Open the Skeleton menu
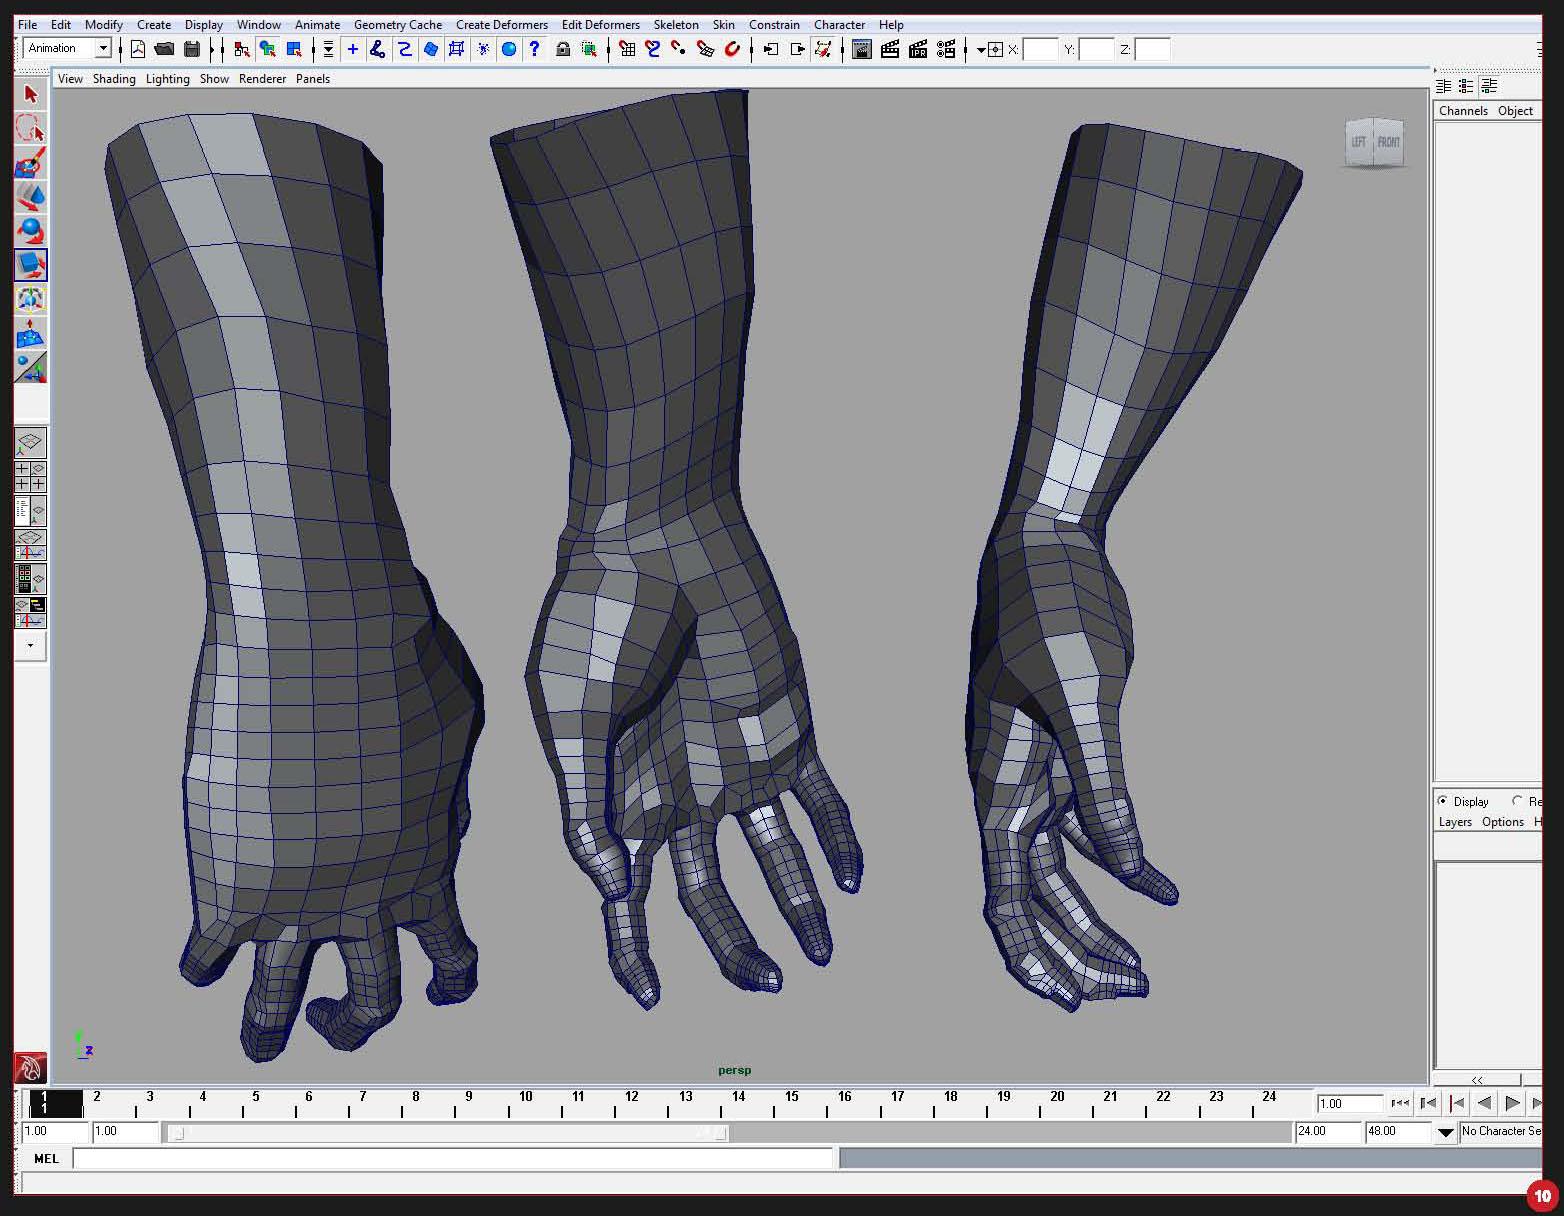 pos(675,25)
